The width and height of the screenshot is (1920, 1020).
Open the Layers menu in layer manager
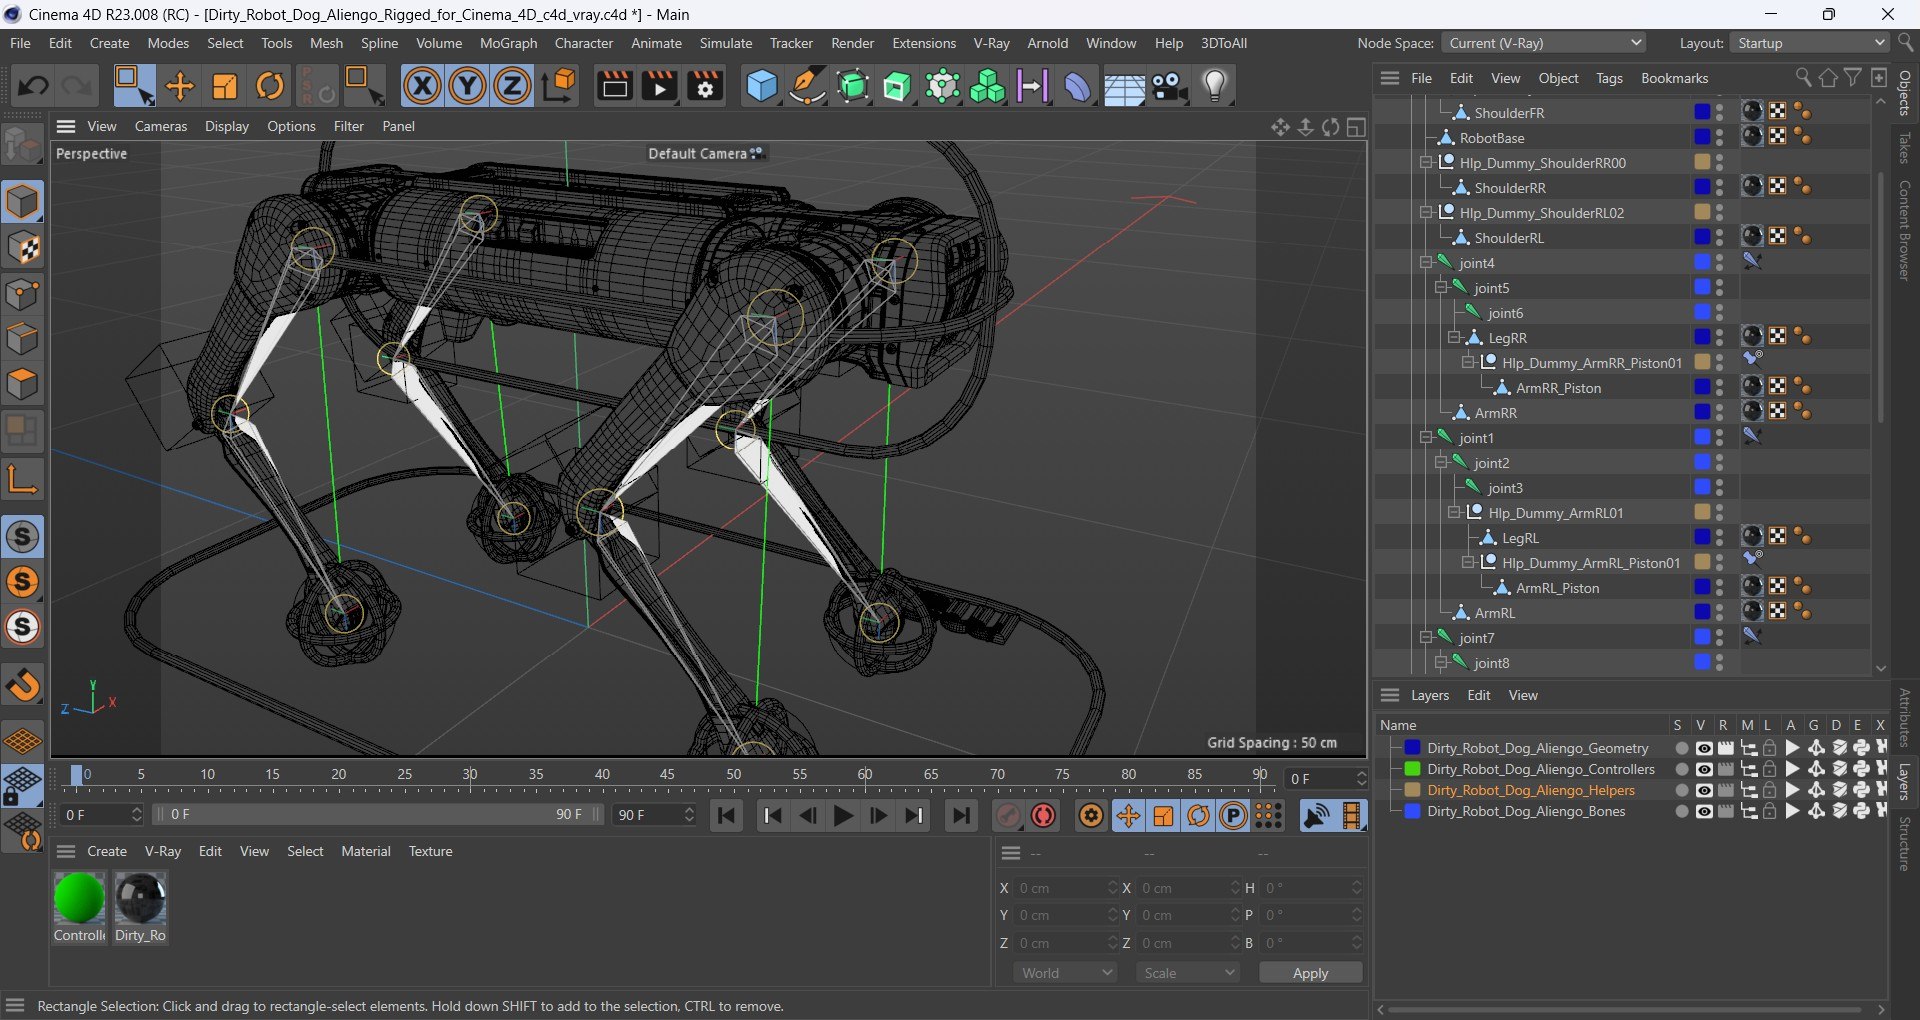[x=1429, y=695]
